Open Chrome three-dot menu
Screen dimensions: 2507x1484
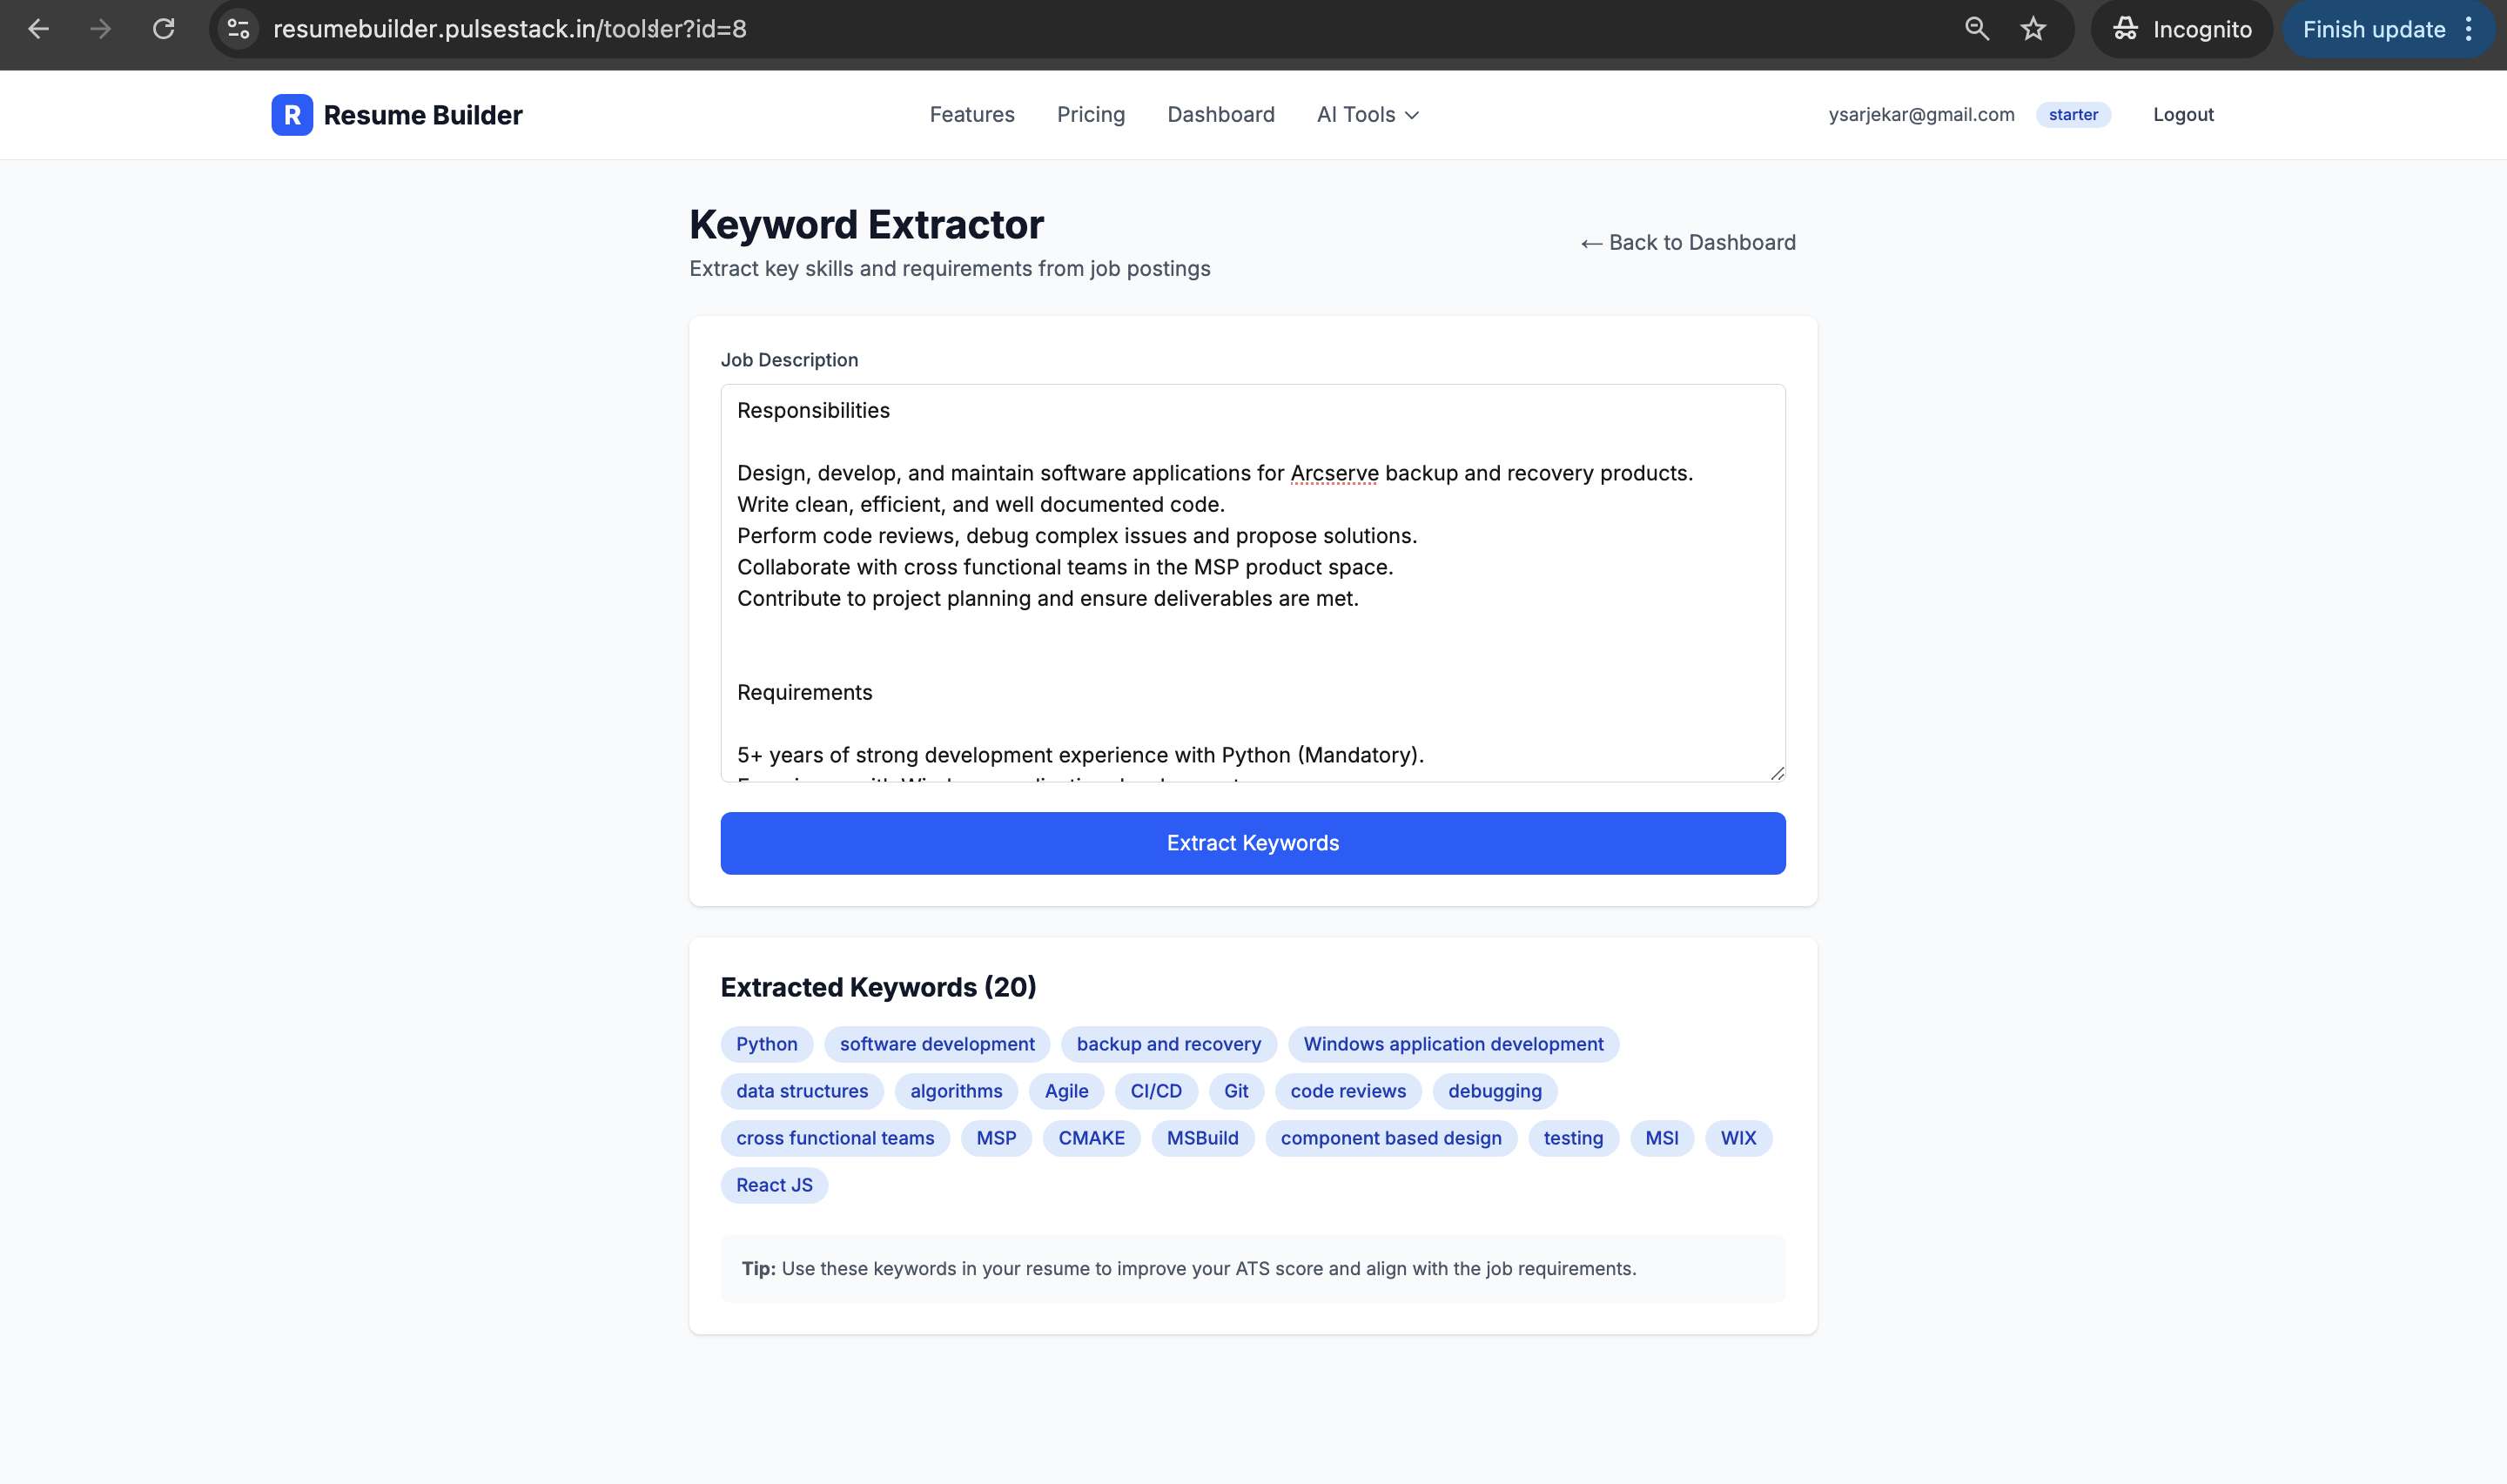2469,29
